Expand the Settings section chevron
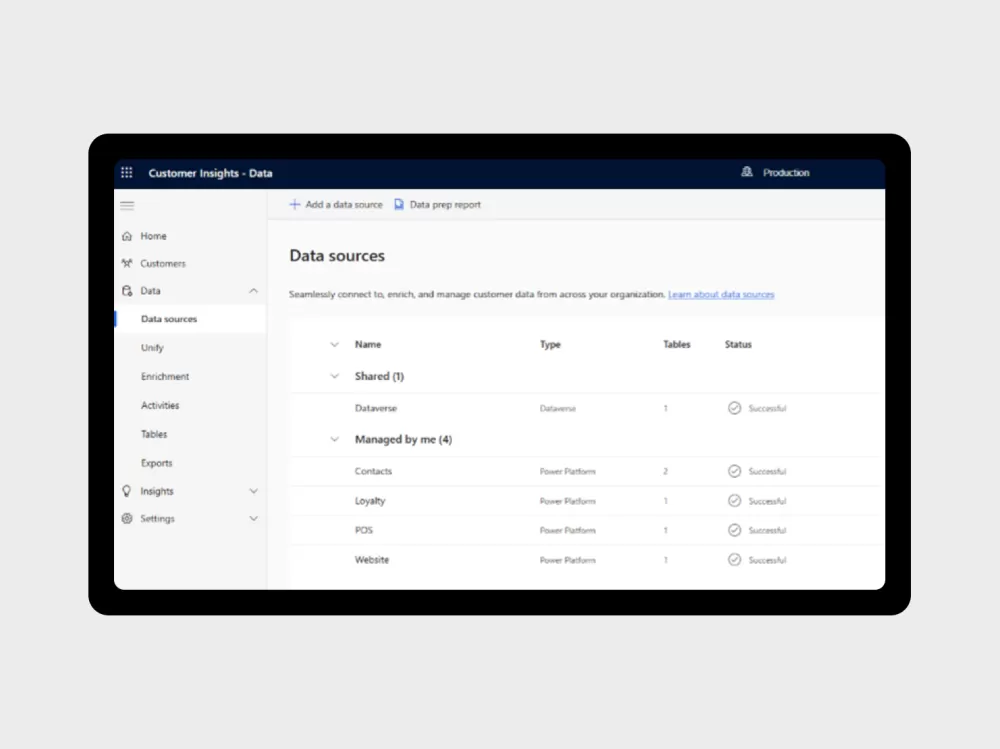The width and height of the screenshot is (1000, 749). [x=253, y=519]
